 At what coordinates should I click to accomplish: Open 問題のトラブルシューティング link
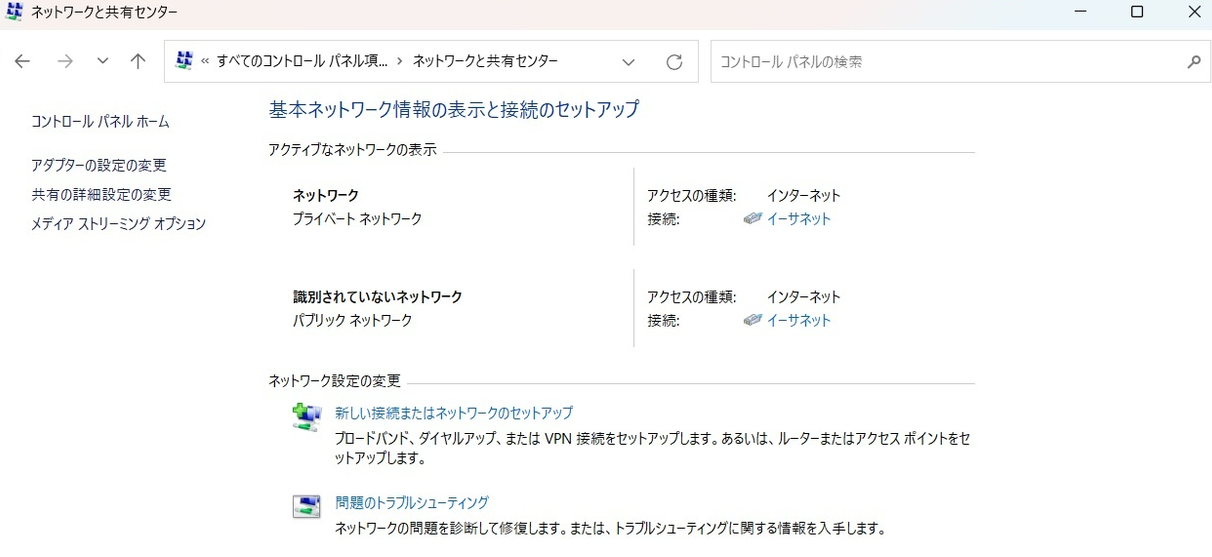tap(412, 503)
